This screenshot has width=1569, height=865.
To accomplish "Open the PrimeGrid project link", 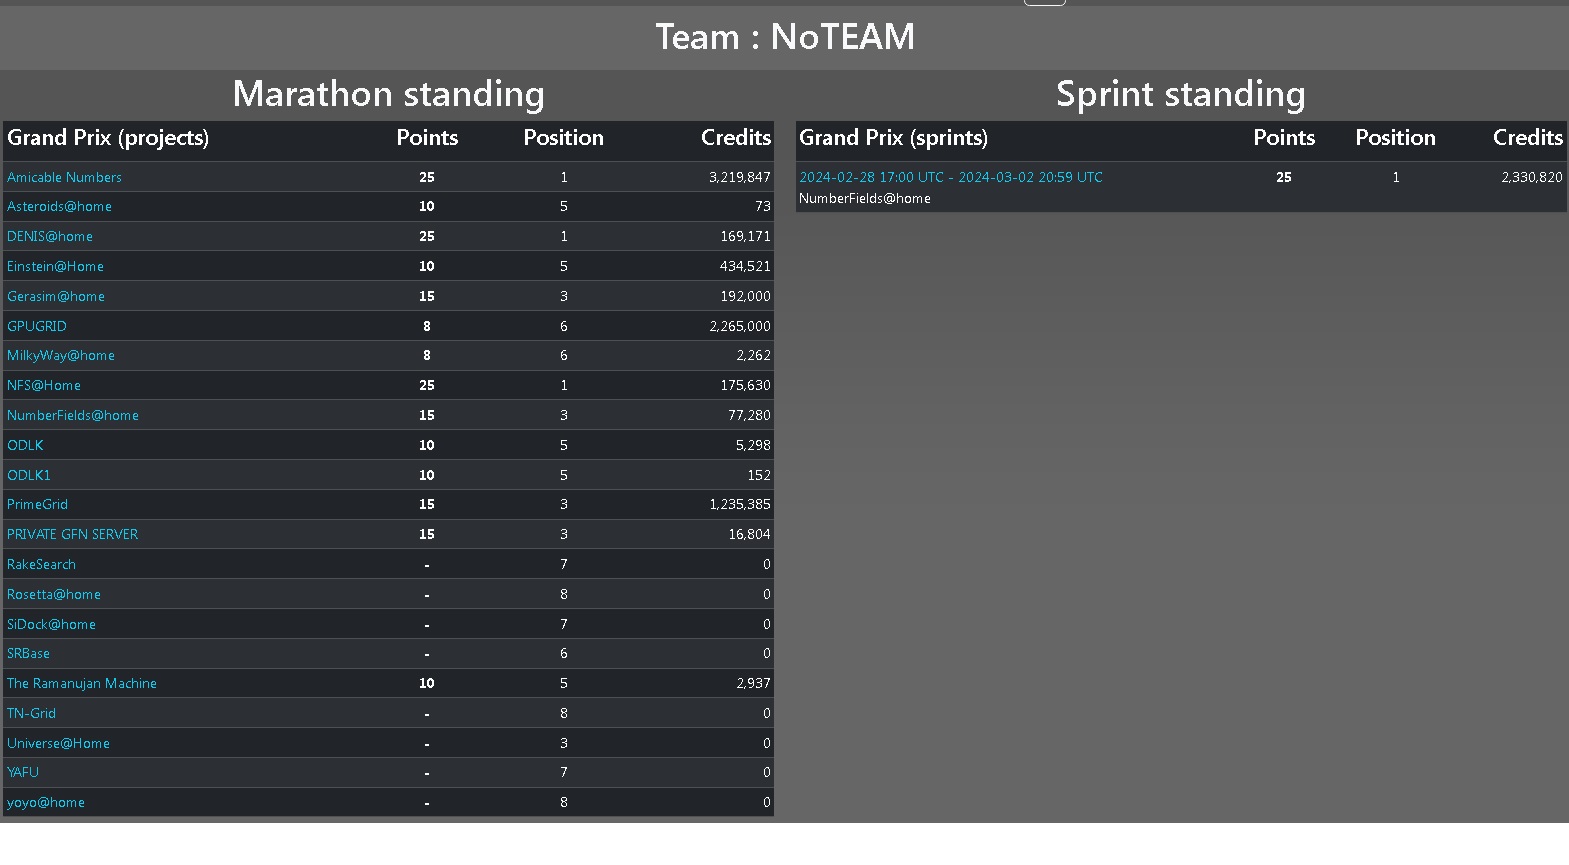I will coord(37,504).
